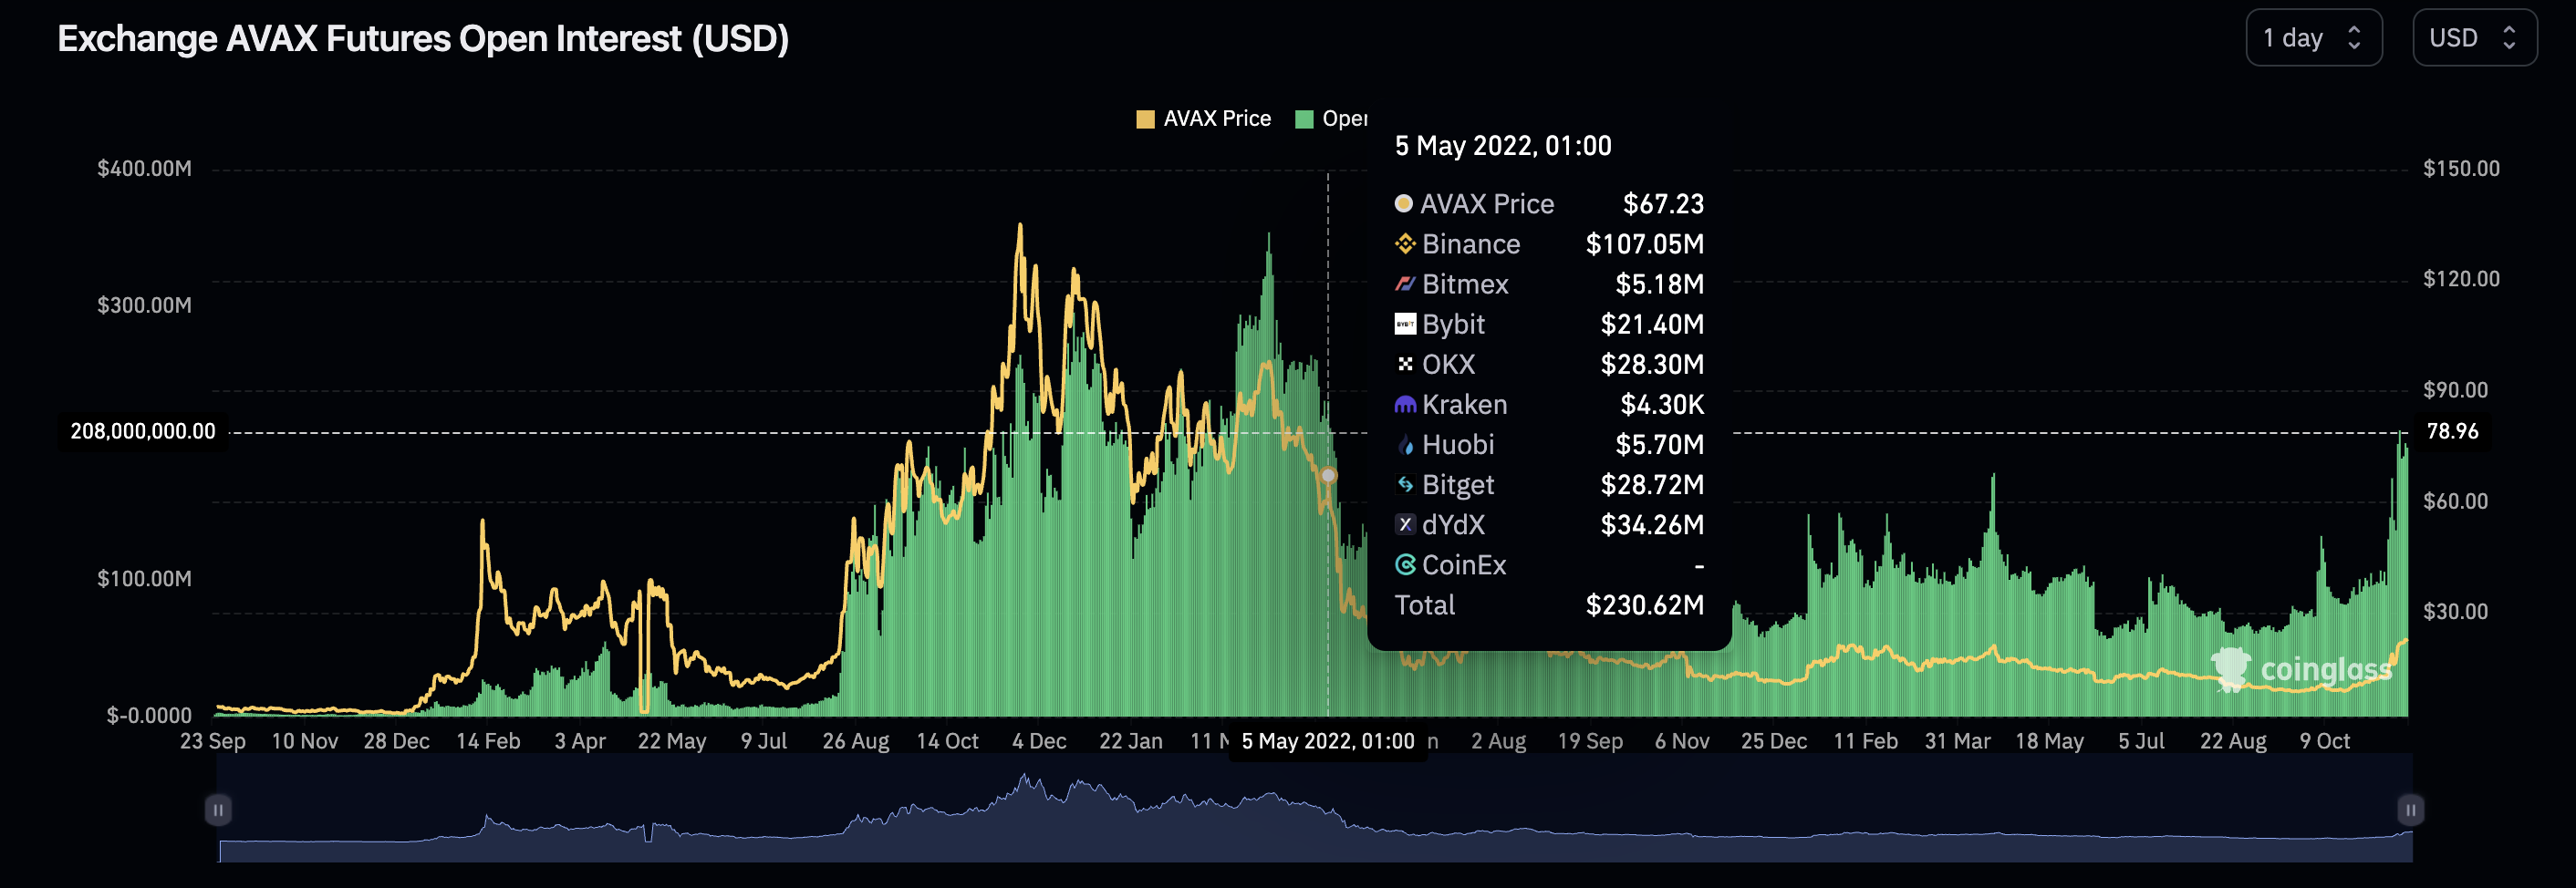Click the 22 May x-axis date label
Image resolution: width=2576 pixels, height=888 pixels.
672,741
